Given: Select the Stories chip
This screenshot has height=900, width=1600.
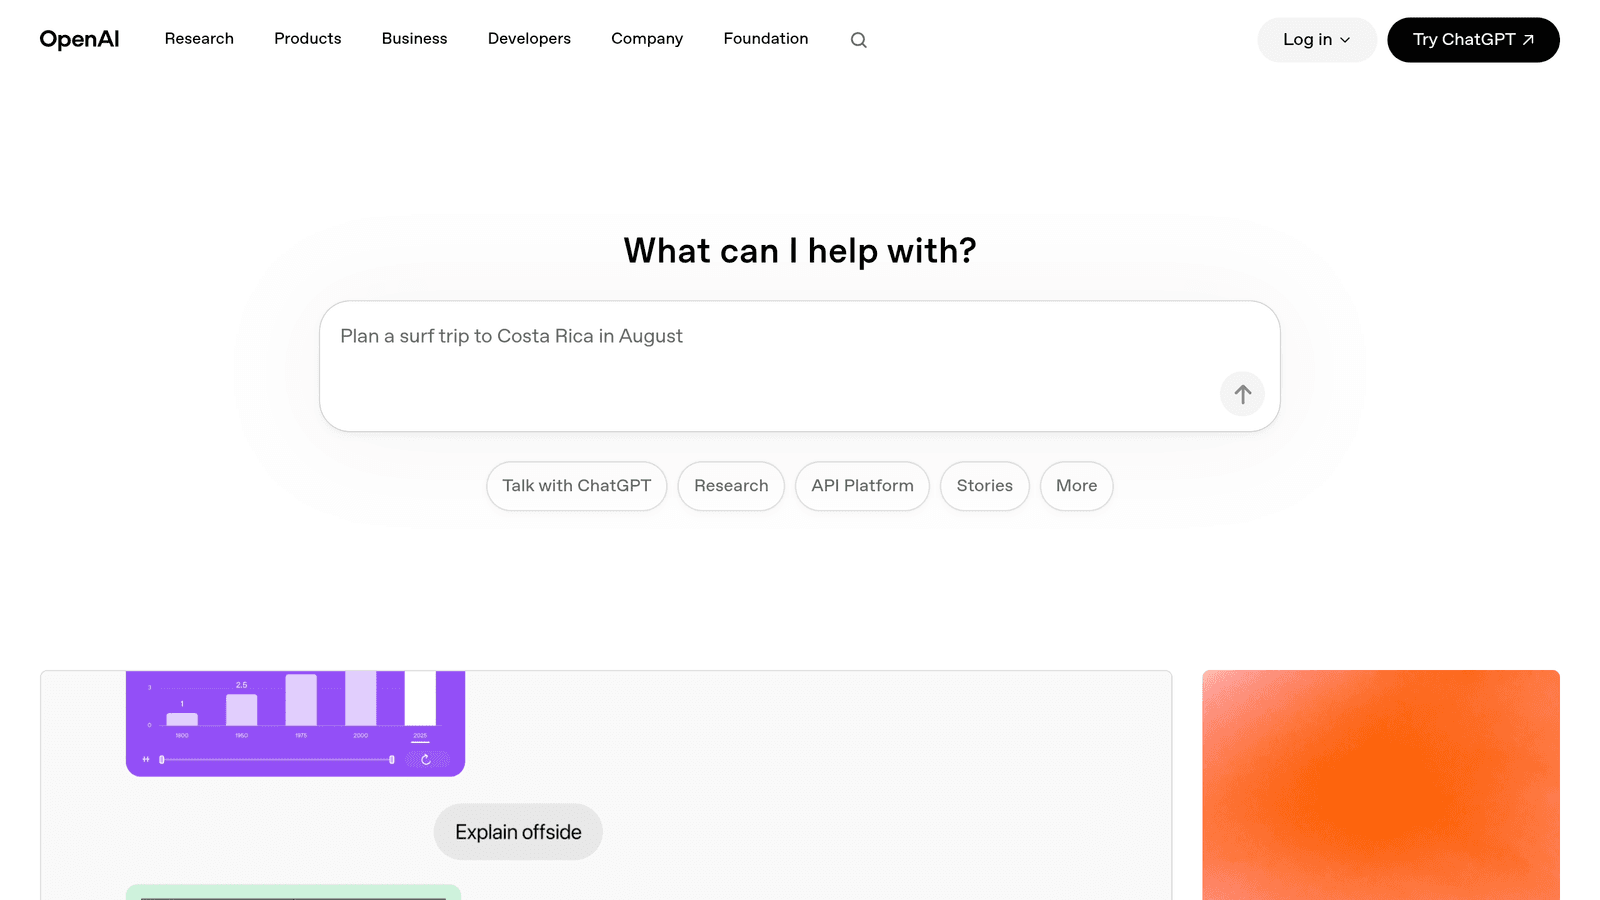Looking at the screenshot, I should point(984,486).
